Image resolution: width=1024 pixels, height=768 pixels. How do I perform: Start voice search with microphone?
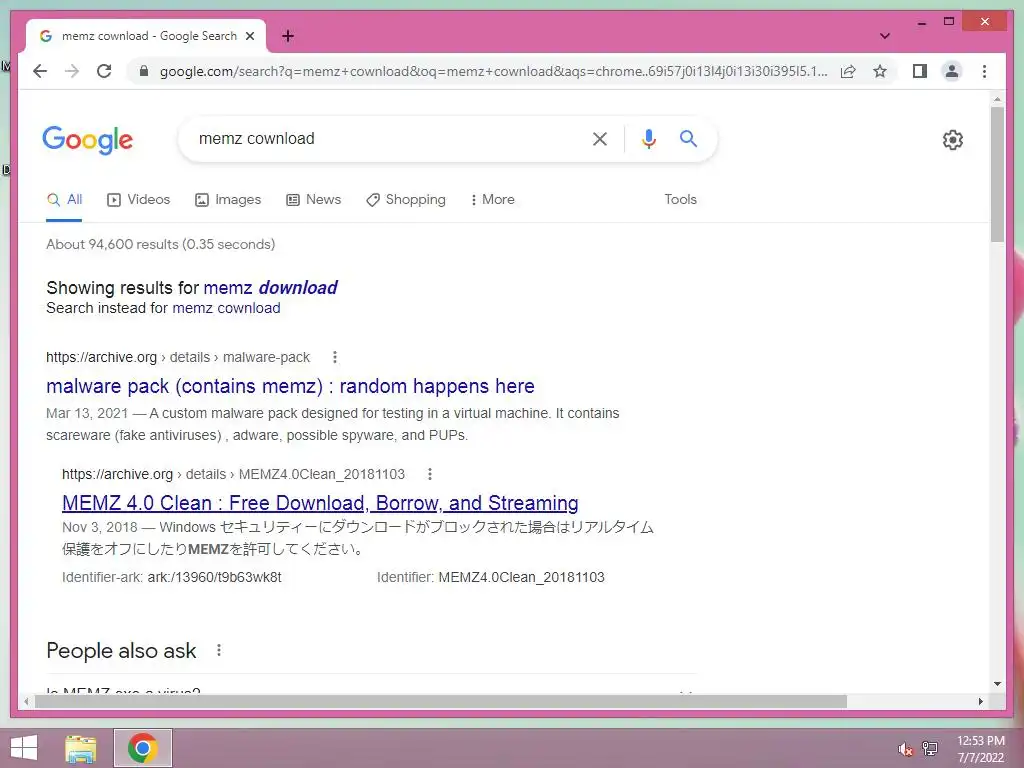pos(648,138)
